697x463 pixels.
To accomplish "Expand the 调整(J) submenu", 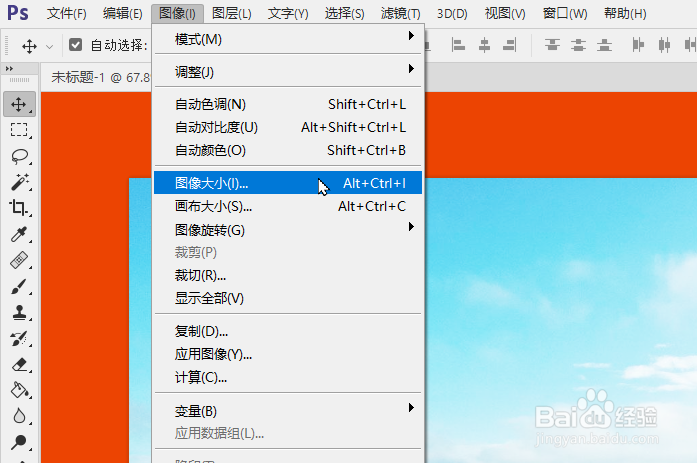I will pyautogui.click(x=288, y=72).
